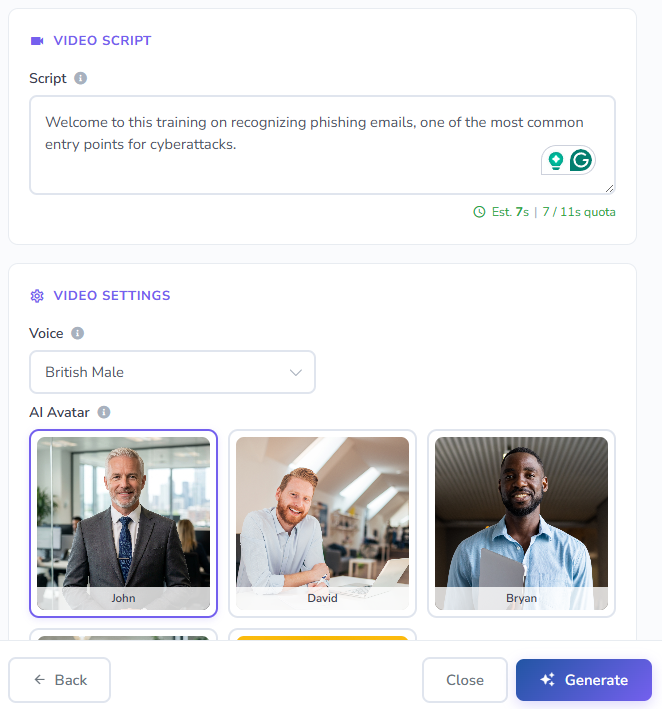Click the green lightbulb suggestion icon
Viewport: 662px width, 709px height.
[556, 160]
